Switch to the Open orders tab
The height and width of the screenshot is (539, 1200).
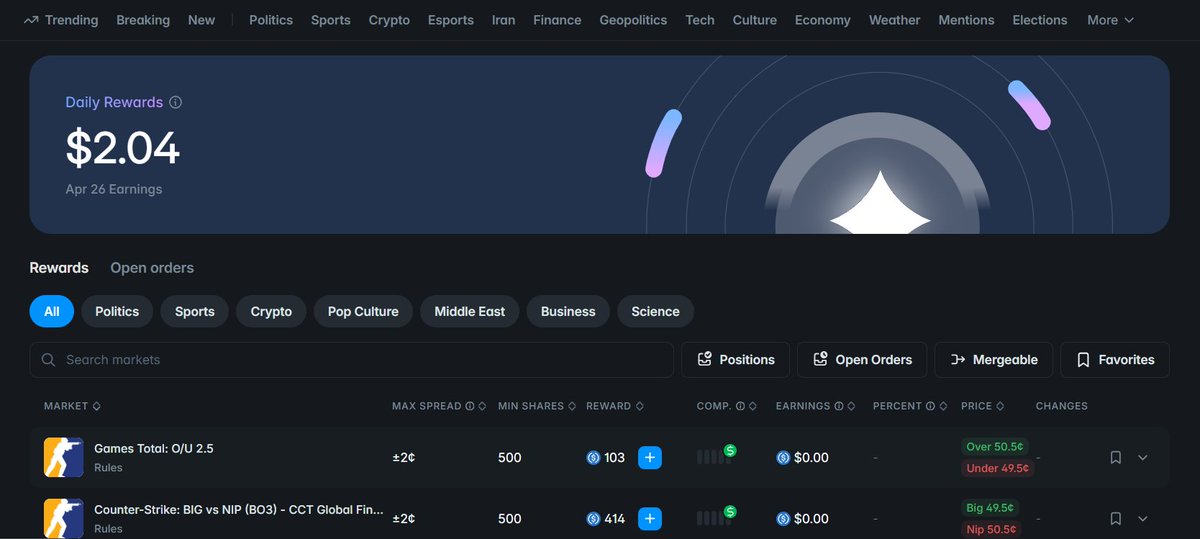[152, 268]
